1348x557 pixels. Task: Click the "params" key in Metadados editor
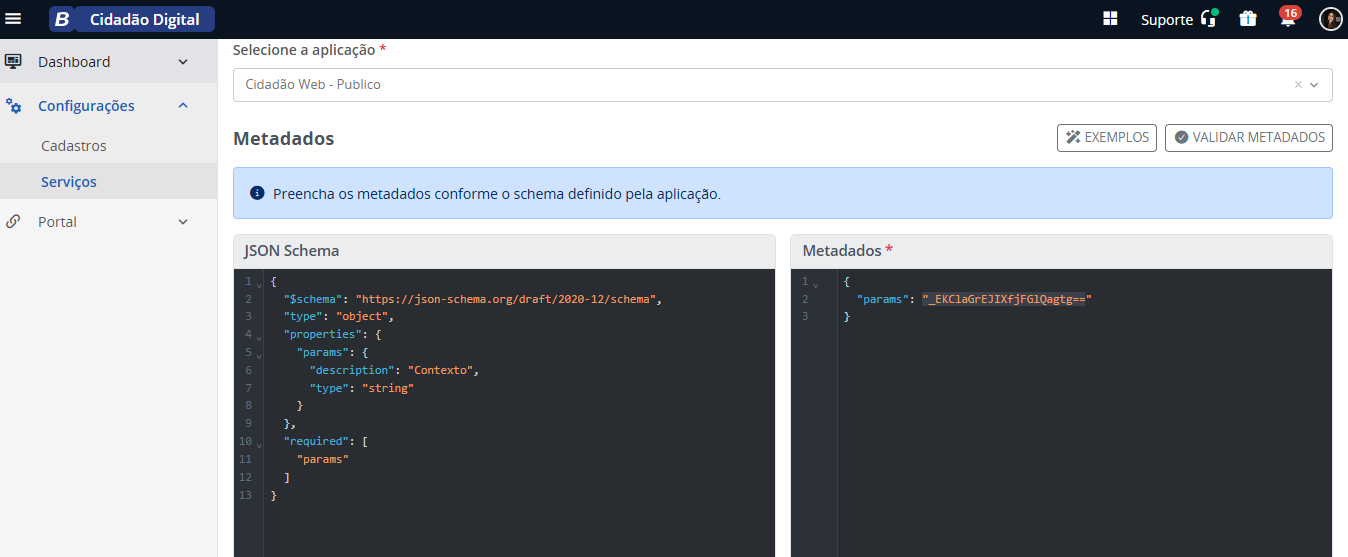coord(883,299)
